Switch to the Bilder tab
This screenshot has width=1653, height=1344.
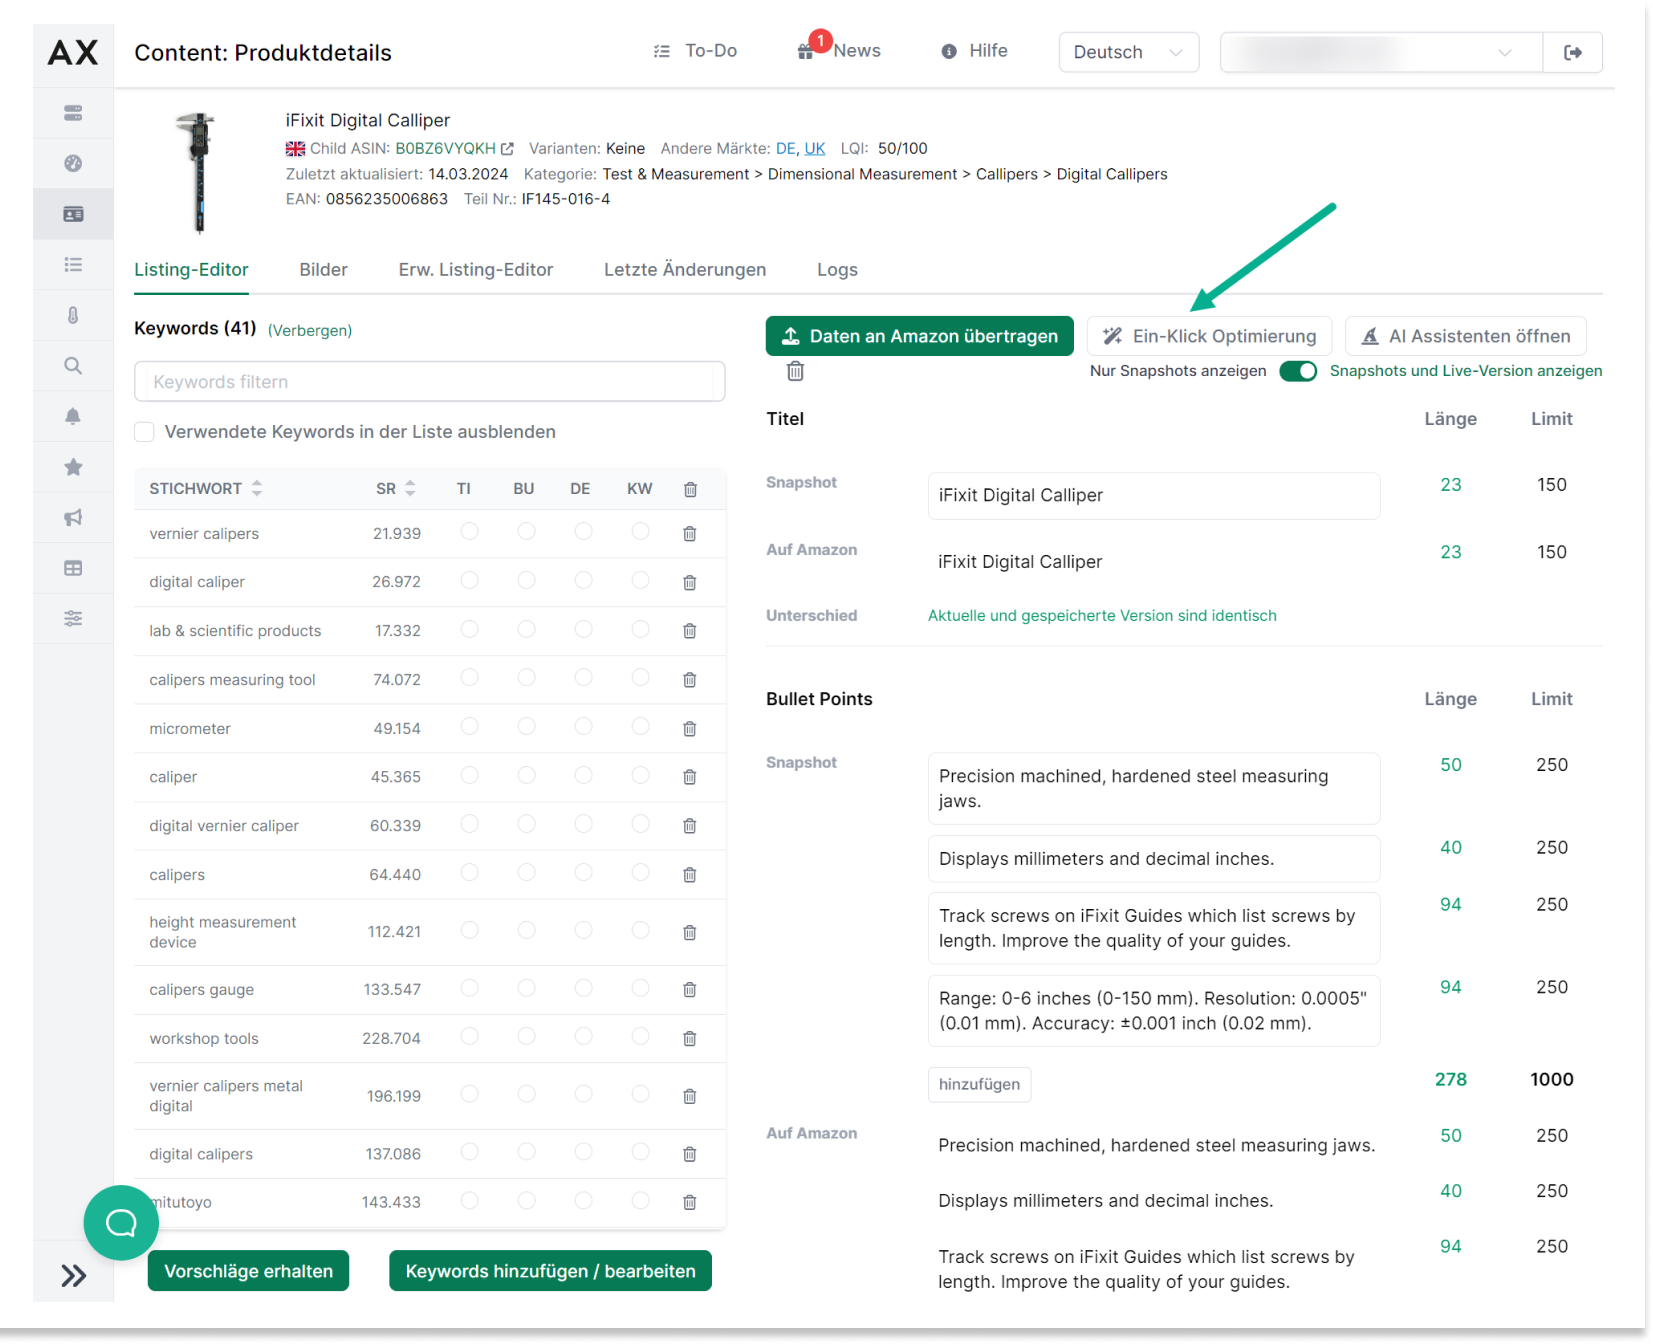pyautogui.click(x=323, y=270)
